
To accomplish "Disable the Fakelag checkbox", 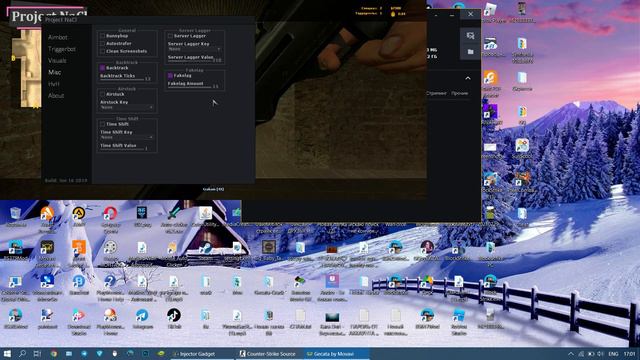I will tap(170, 76).
